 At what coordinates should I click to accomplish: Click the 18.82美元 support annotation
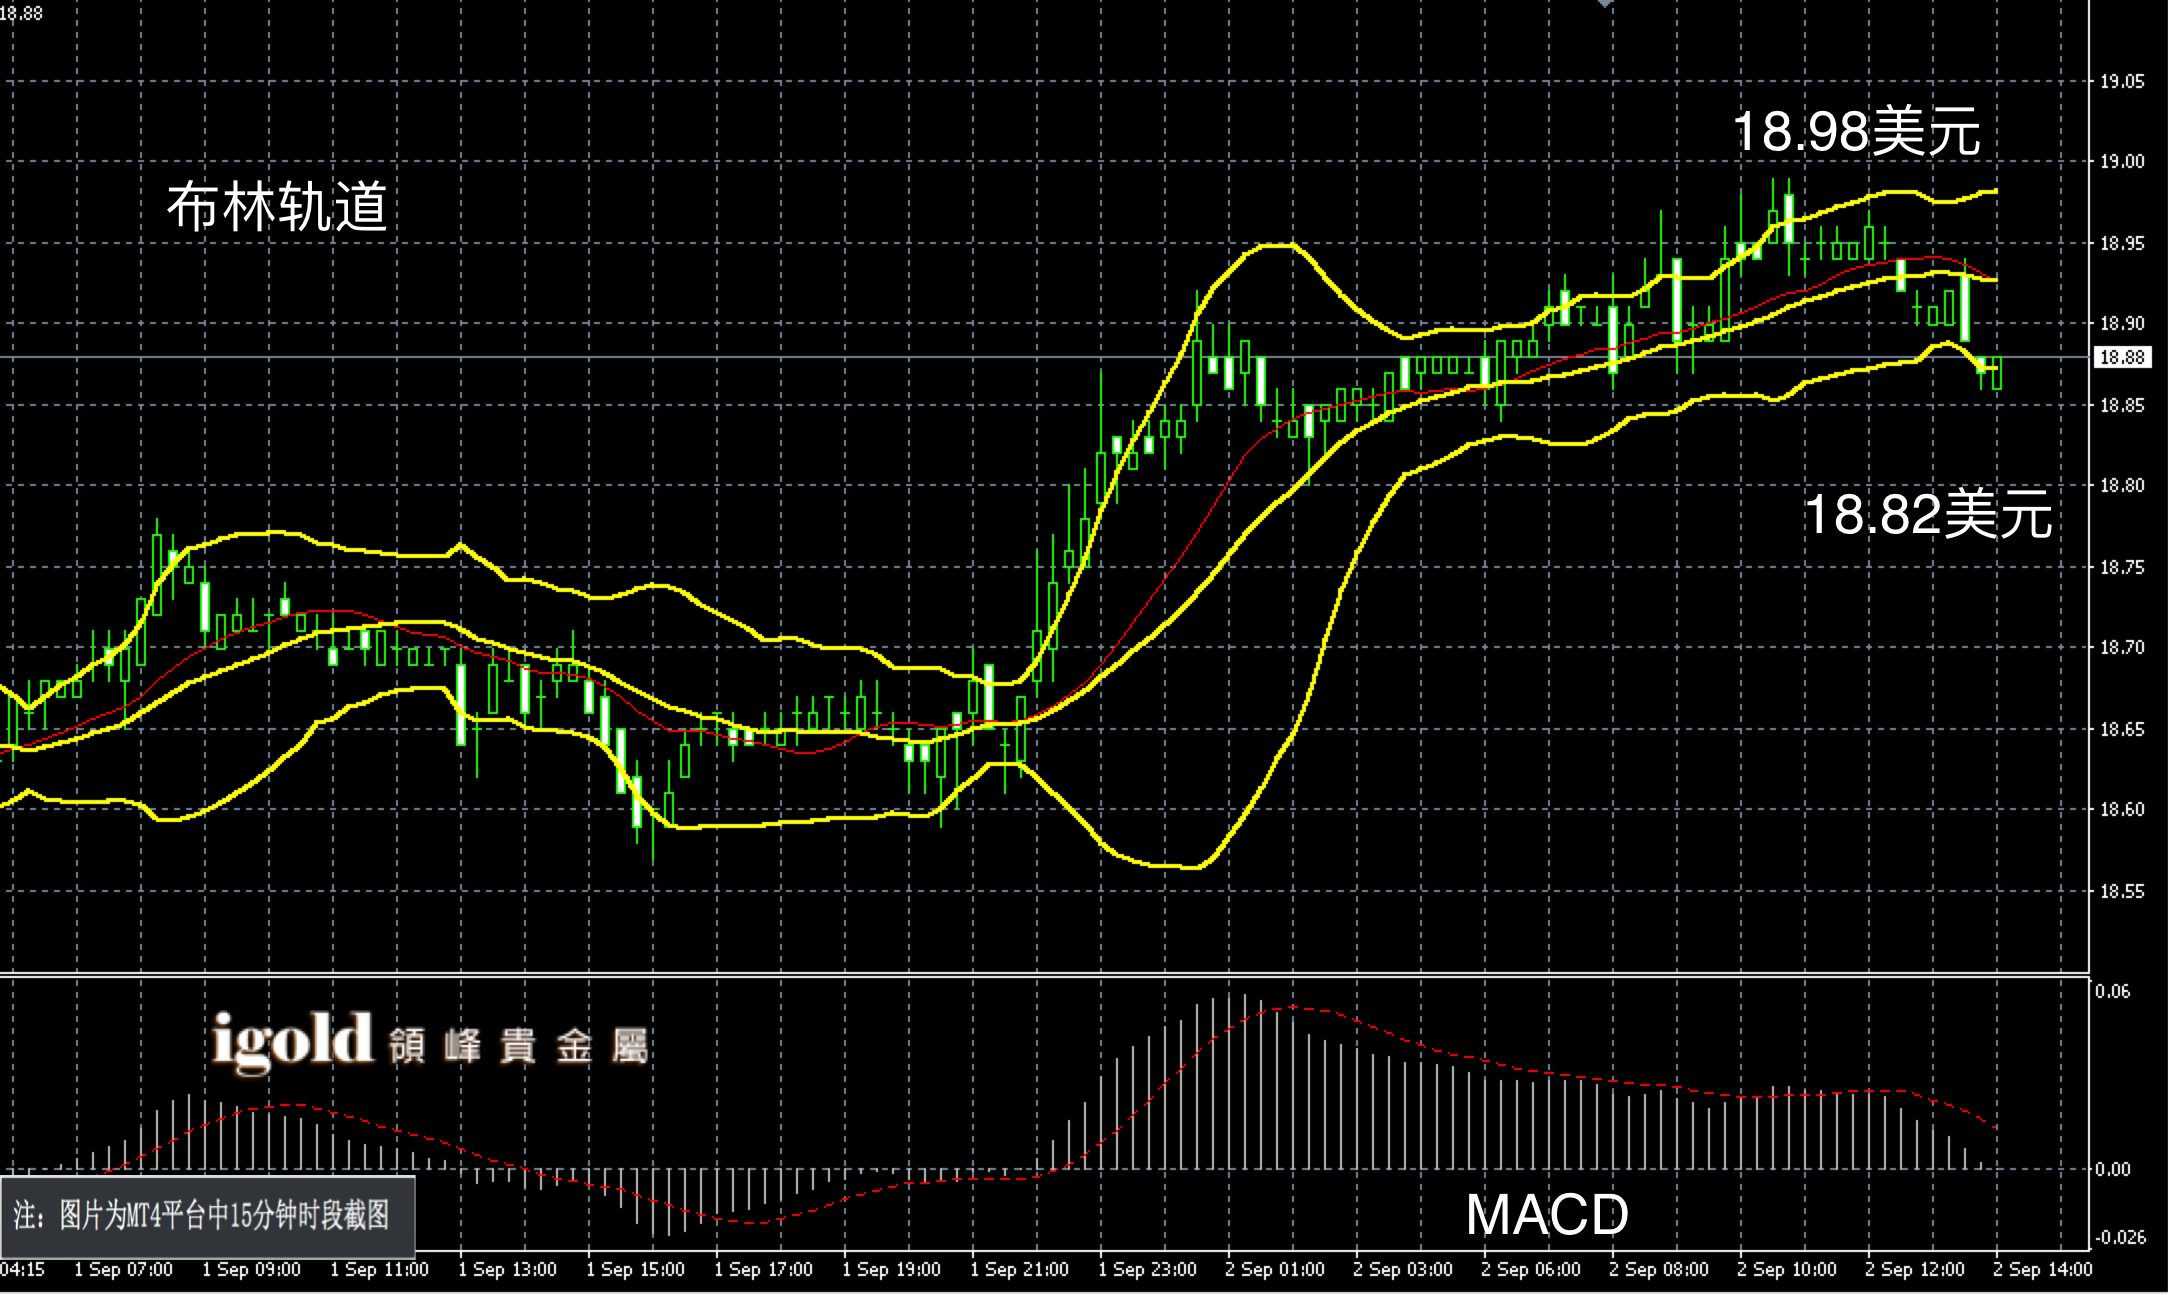pos(1927,514)
